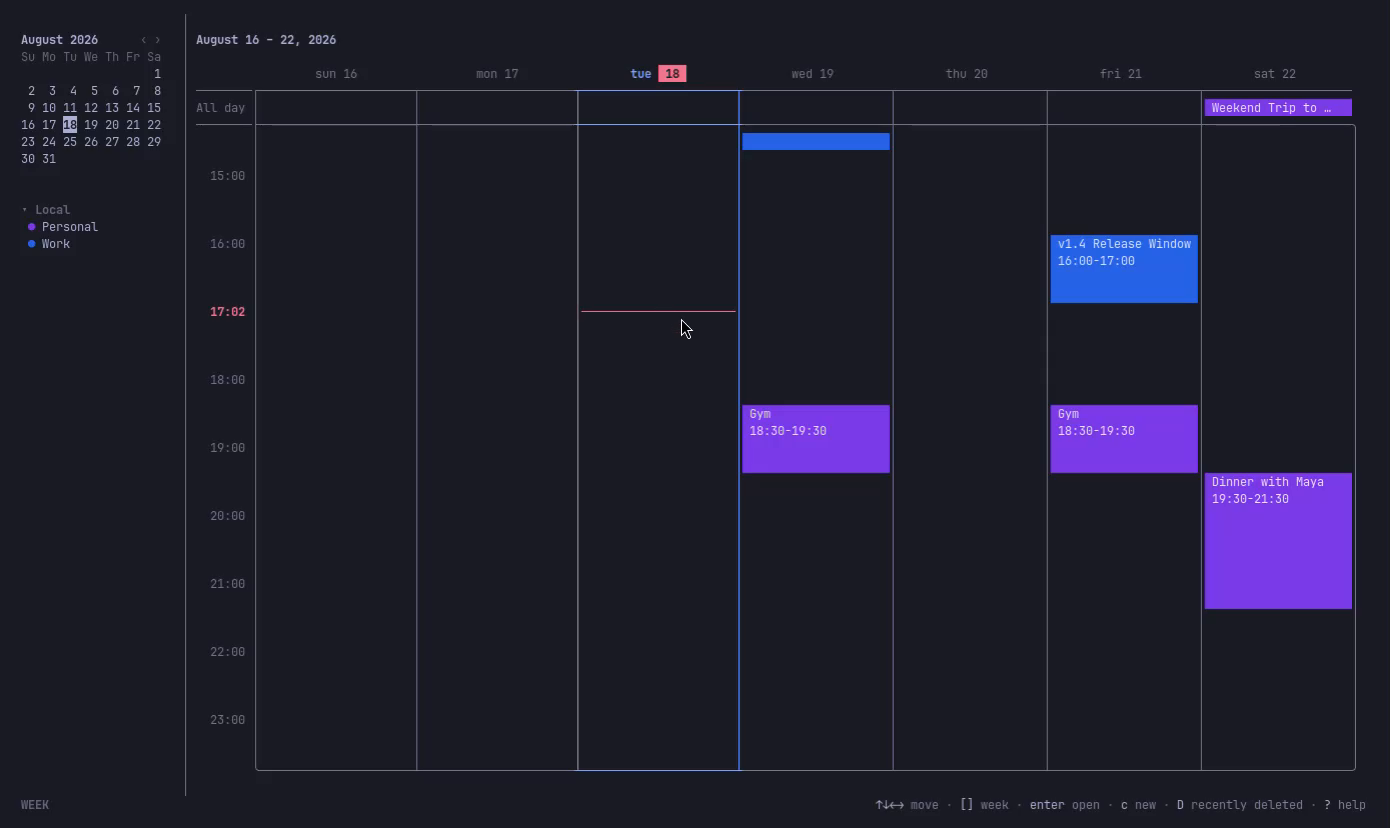Pick August 31 in mini calendar
The height and width of the screenshot is (828, 1390).
tap(49, 159)
